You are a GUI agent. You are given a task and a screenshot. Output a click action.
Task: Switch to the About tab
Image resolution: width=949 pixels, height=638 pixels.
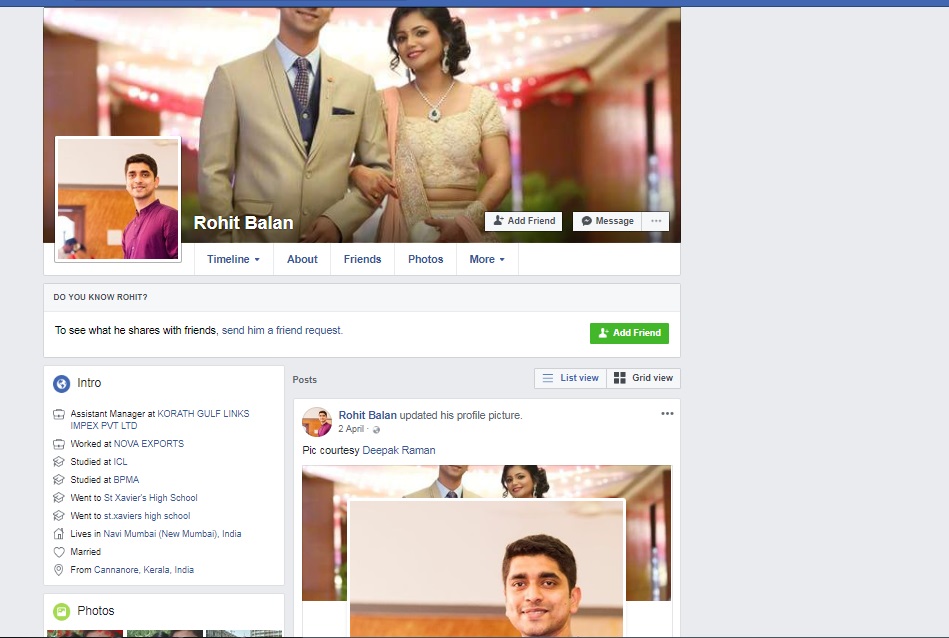[302, 259]
